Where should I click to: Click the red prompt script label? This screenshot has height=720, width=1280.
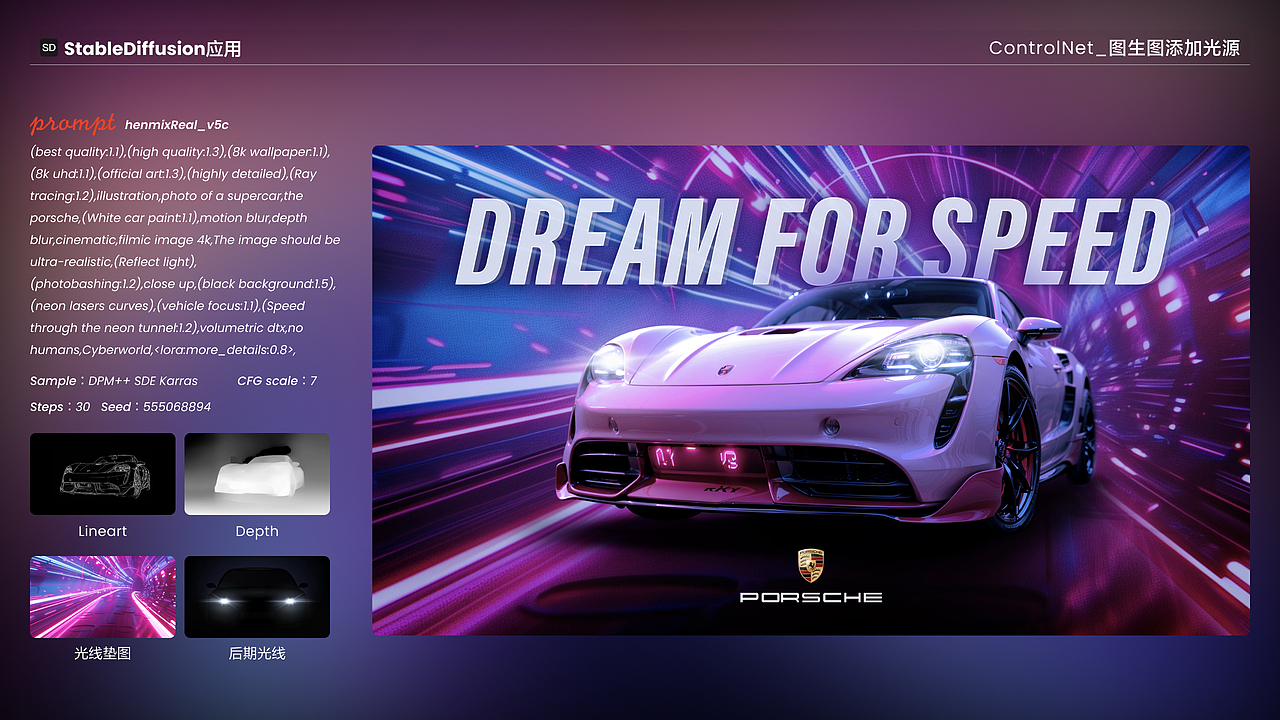(x=73, y=124)
